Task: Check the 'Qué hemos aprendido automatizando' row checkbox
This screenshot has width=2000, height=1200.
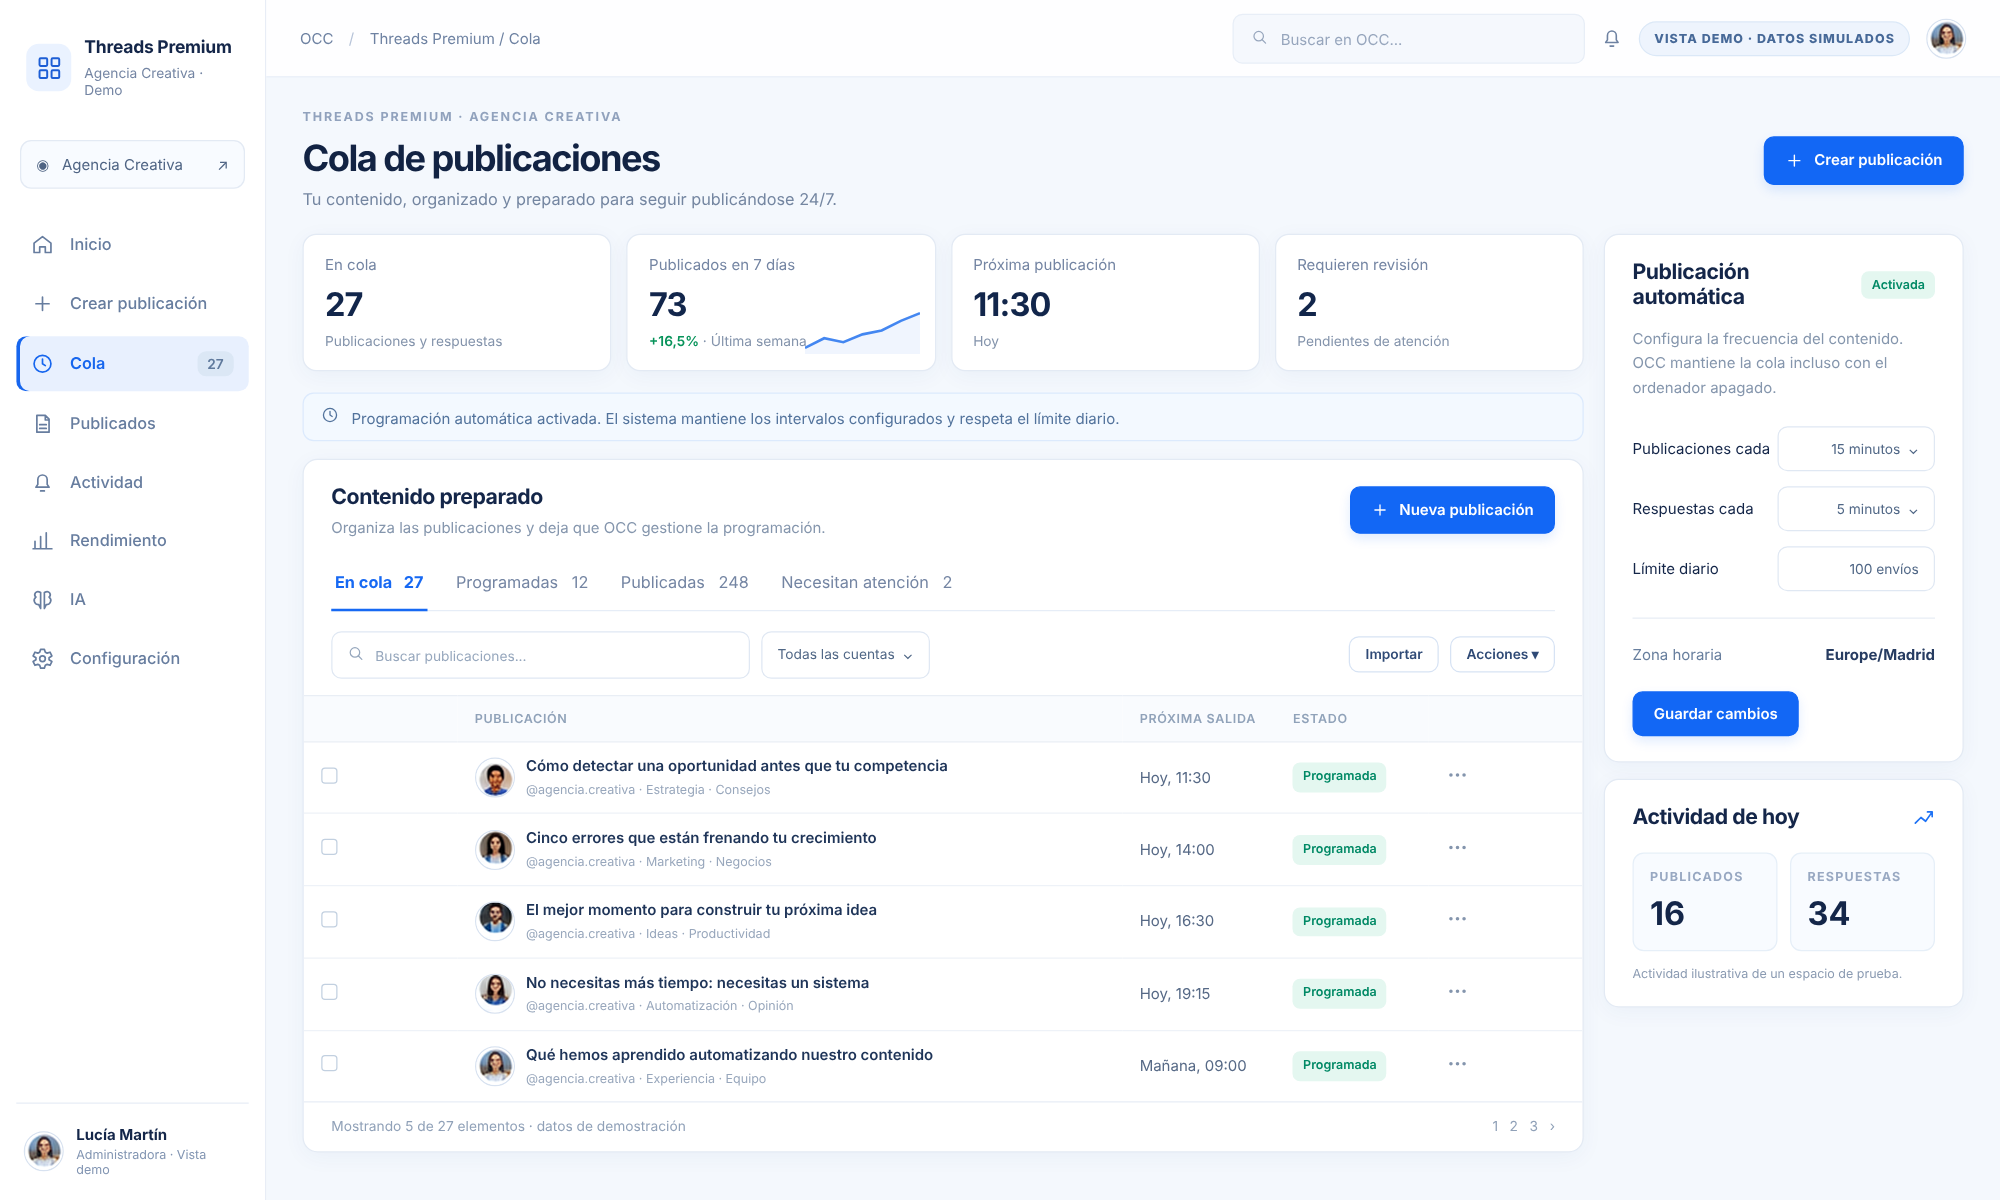Action: click(x=329, y=1064)
